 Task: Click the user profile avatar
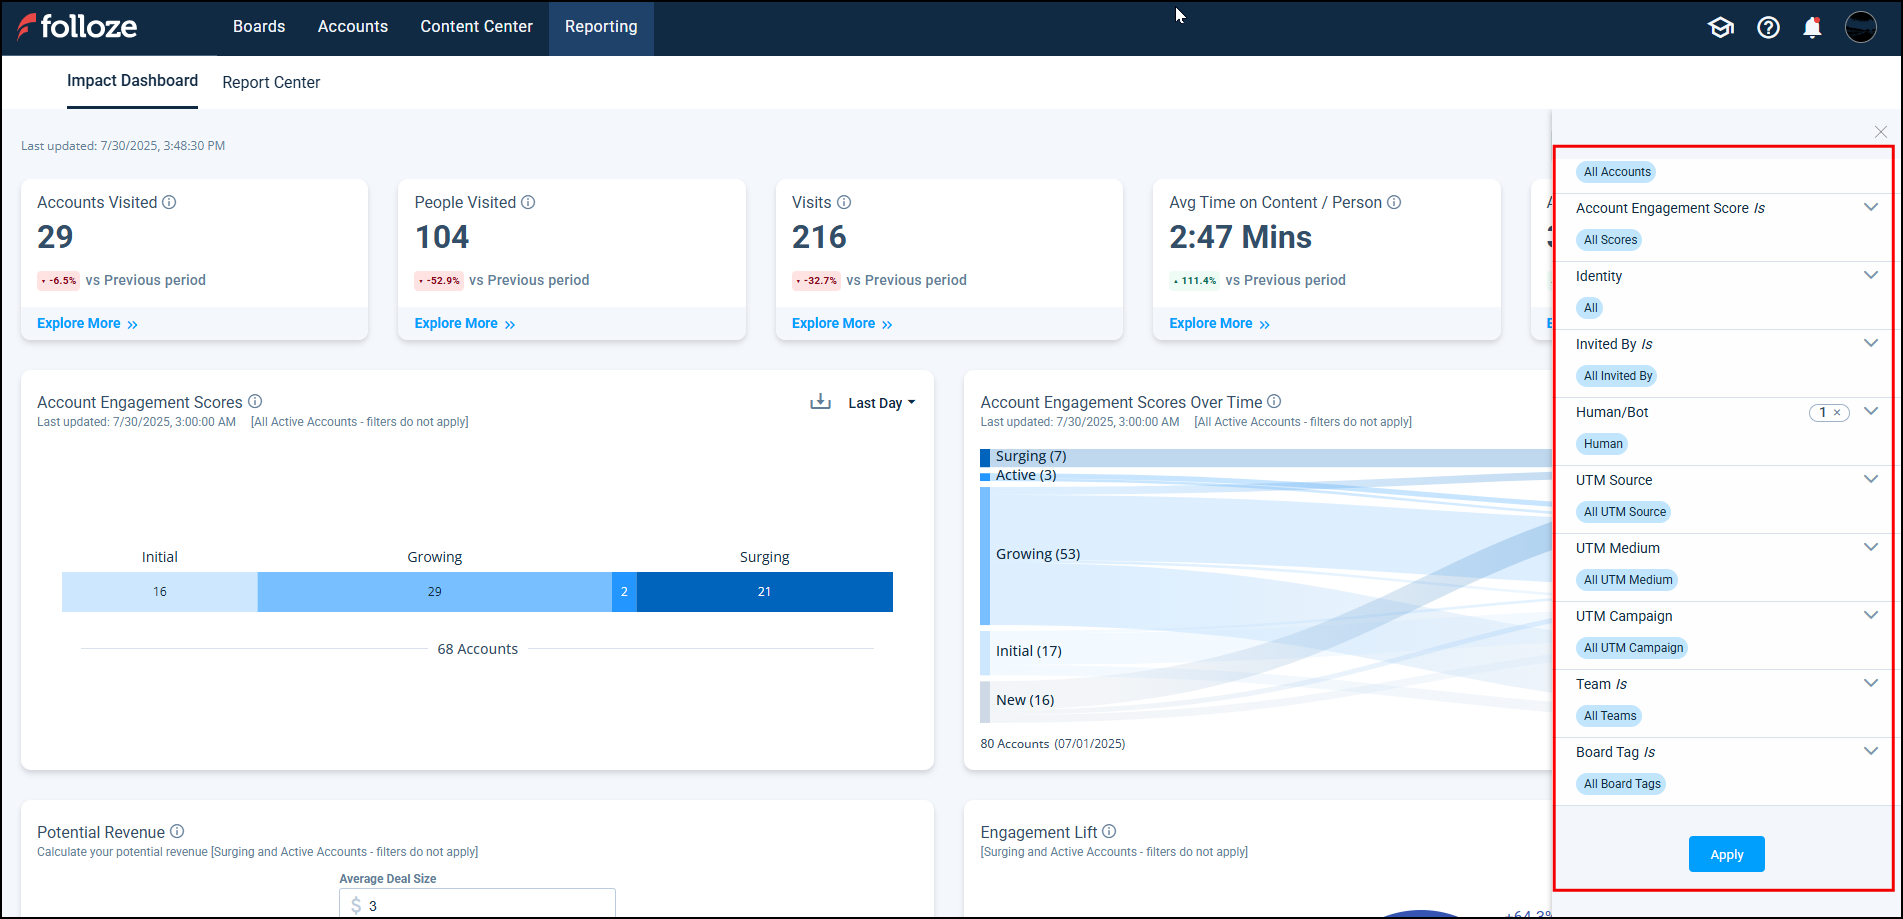tap(1860, 27)
